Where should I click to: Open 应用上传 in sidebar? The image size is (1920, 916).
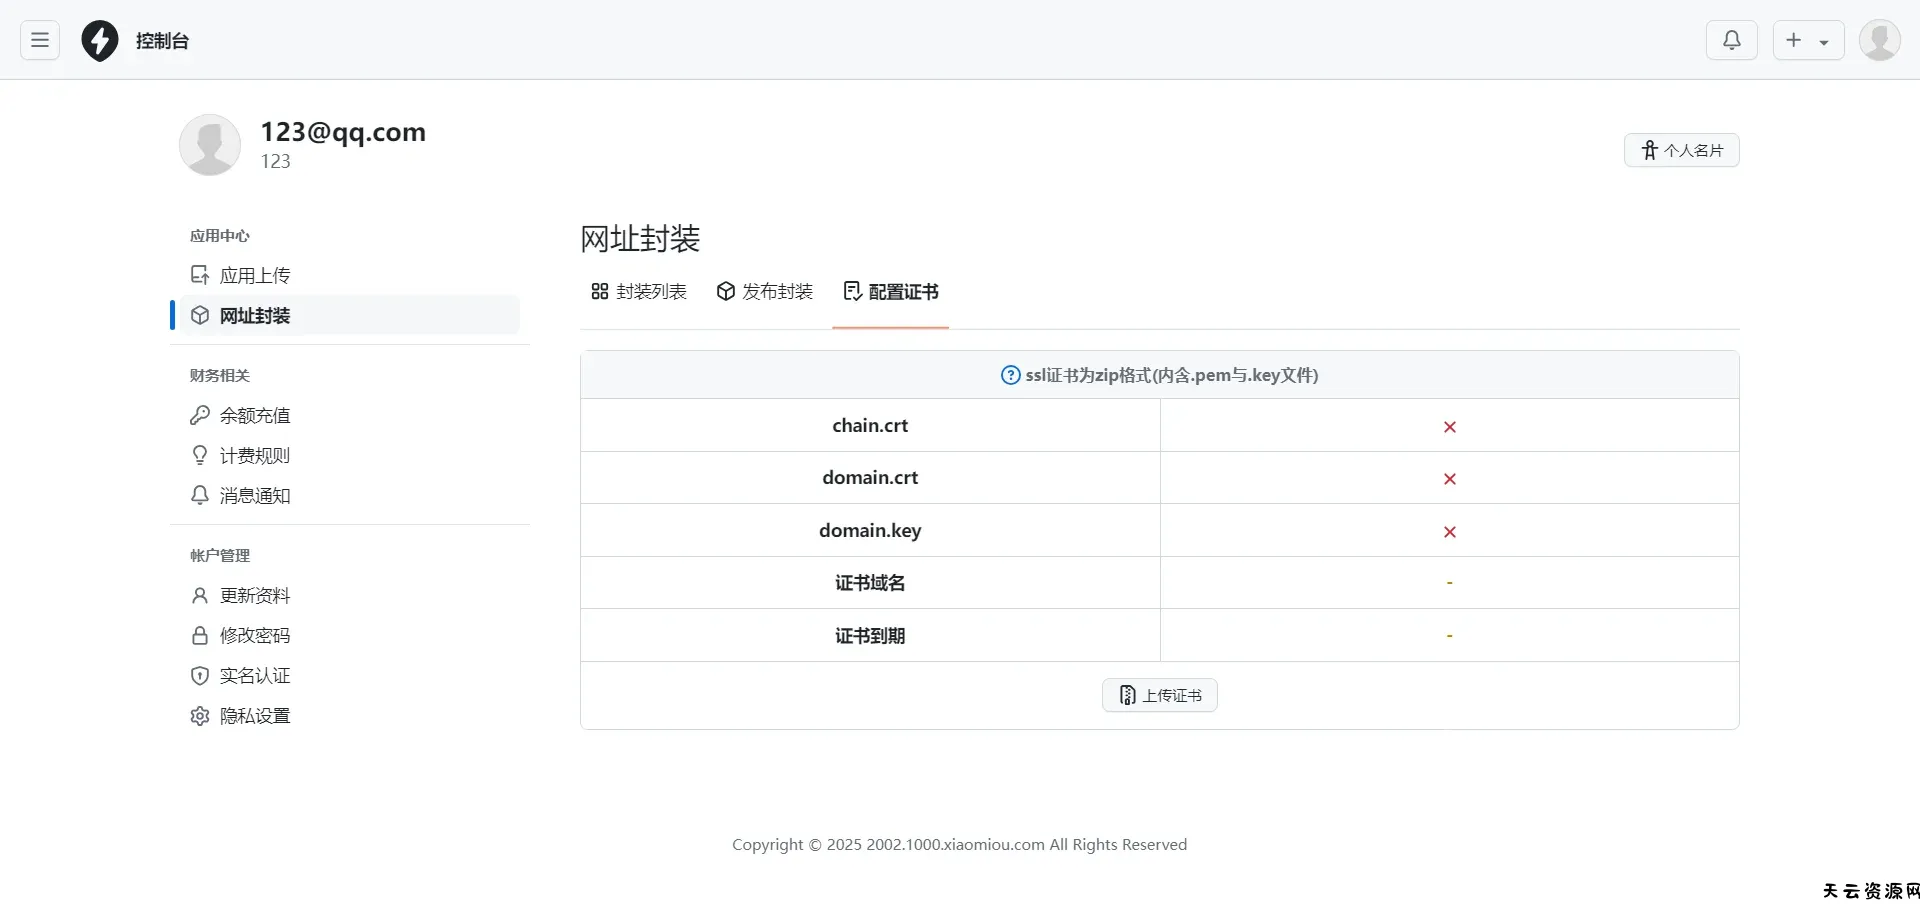coord(254,275)
